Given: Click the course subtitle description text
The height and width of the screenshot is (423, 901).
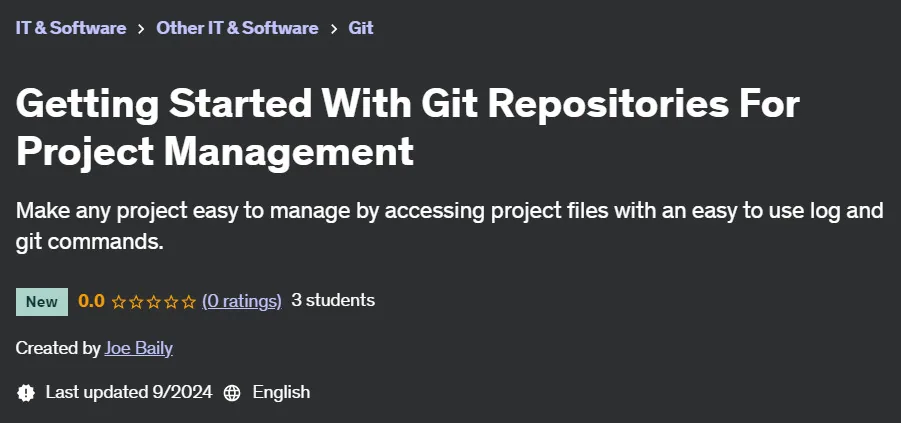Looking at the screenshot, I should [449, 226].
